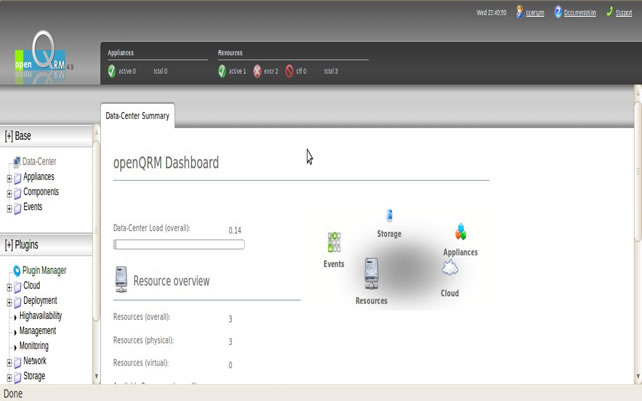
Task: Click the Wed clock time in header
Action: click(x=491, y=13)
